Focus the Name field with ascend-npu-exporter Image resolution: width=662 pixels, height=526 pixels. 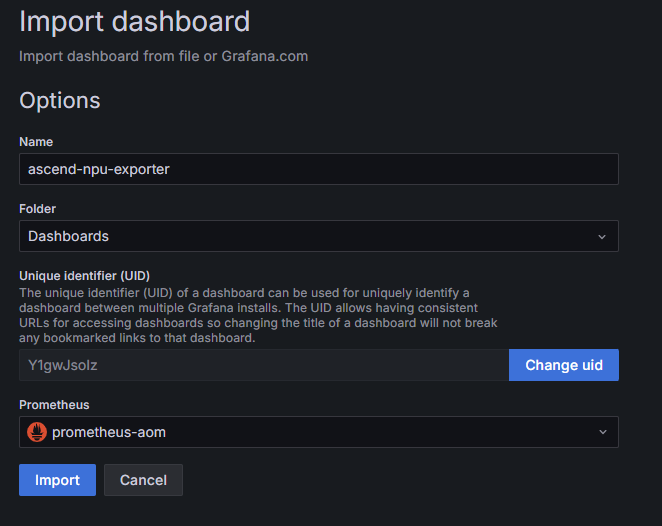tap(319, 169)
